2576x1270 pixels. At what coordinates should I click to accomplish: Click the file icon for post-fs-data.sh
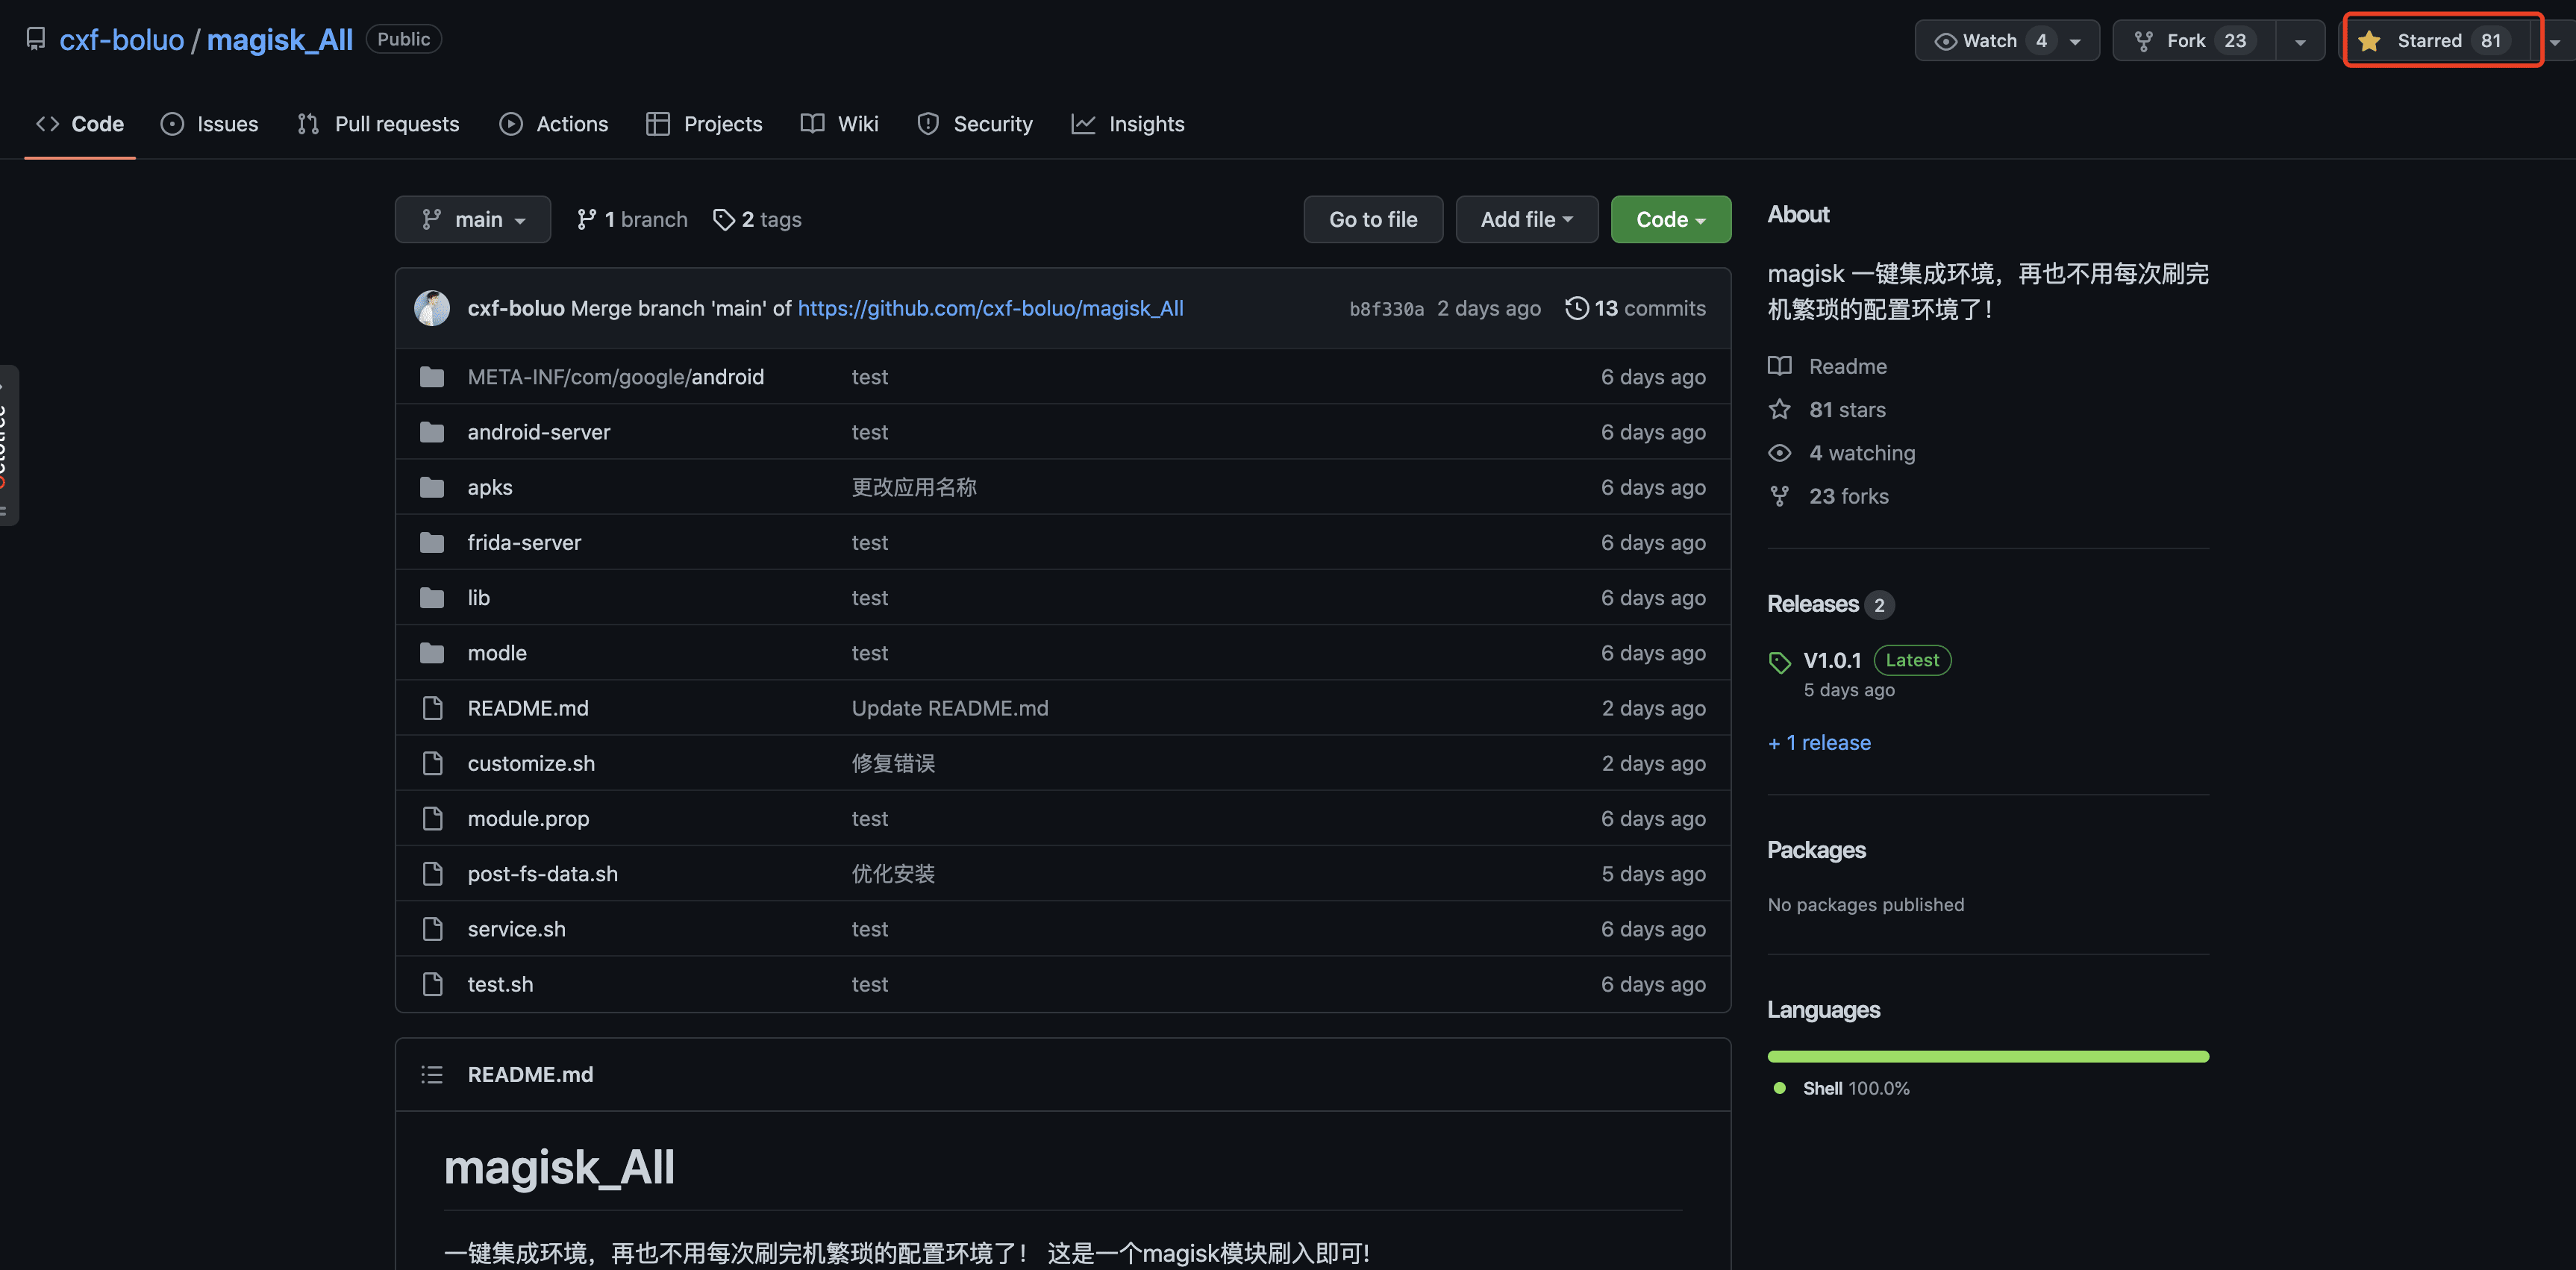tap(432, 873)
